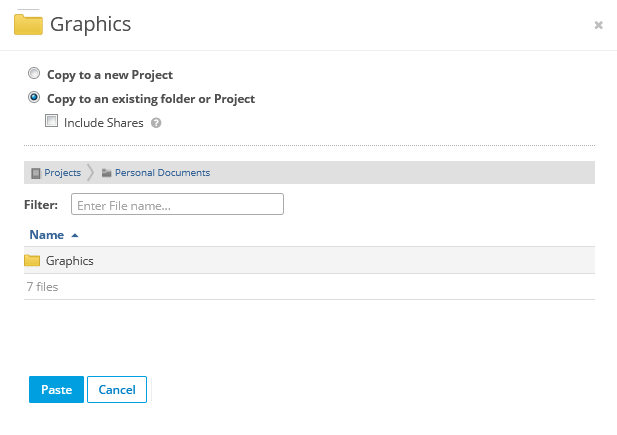Click the folder icon in the Graphics row
The width and height of the screenshot is (617, 435).
pos(32,260)
